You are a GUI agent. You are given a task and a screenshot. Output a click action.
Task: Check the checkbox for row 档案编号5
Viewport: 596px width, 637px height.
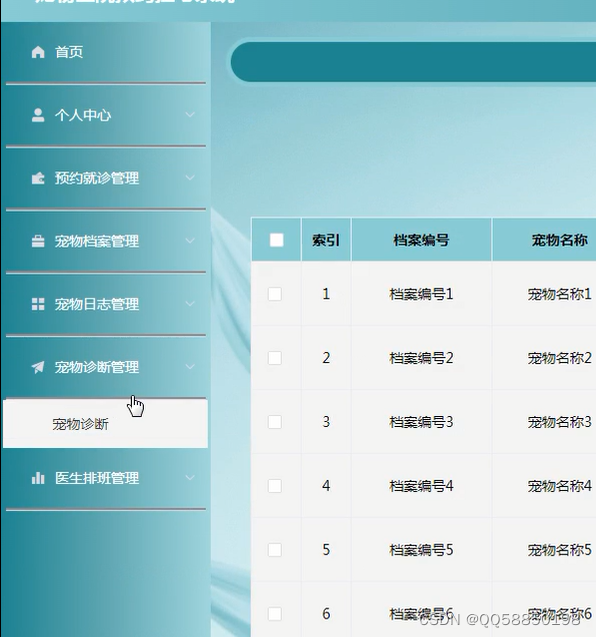(275, 550)
